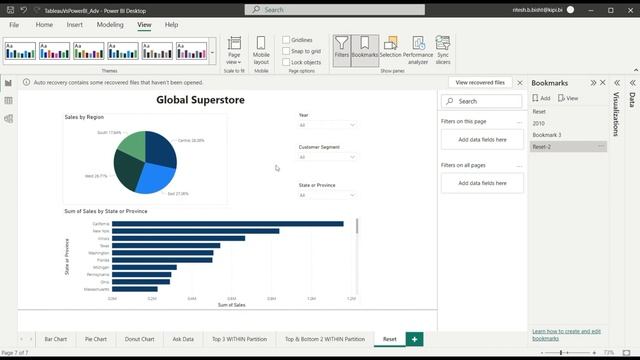
Task: Open the Page view dropdown
Action: pos(234,51)
